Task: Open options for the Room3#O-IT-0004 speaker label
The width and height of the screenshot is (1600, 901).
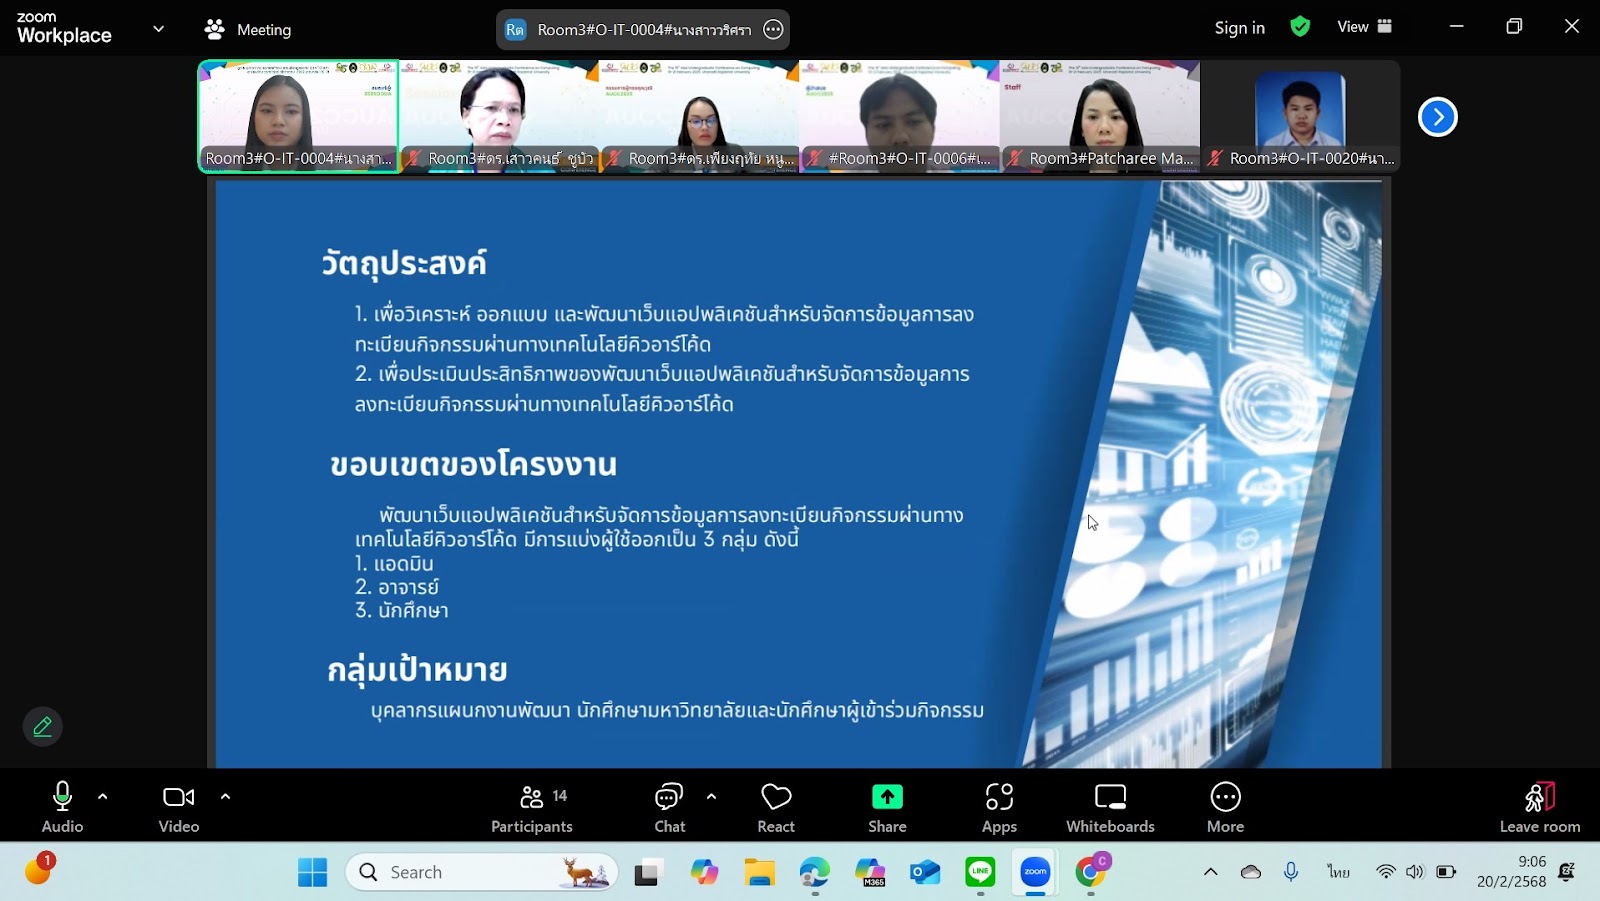Action: [x=773, y=30]
